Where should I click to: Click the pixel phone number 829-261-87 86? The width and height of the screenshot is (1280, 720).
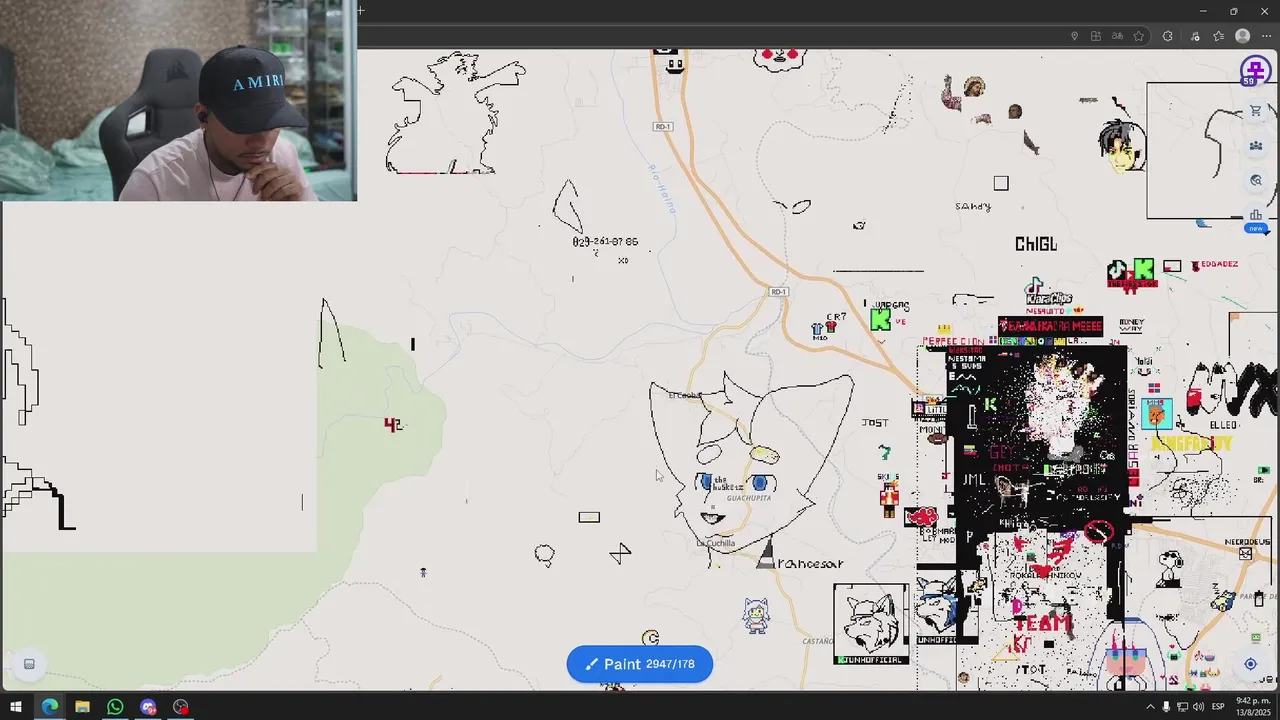pos(605,242)
